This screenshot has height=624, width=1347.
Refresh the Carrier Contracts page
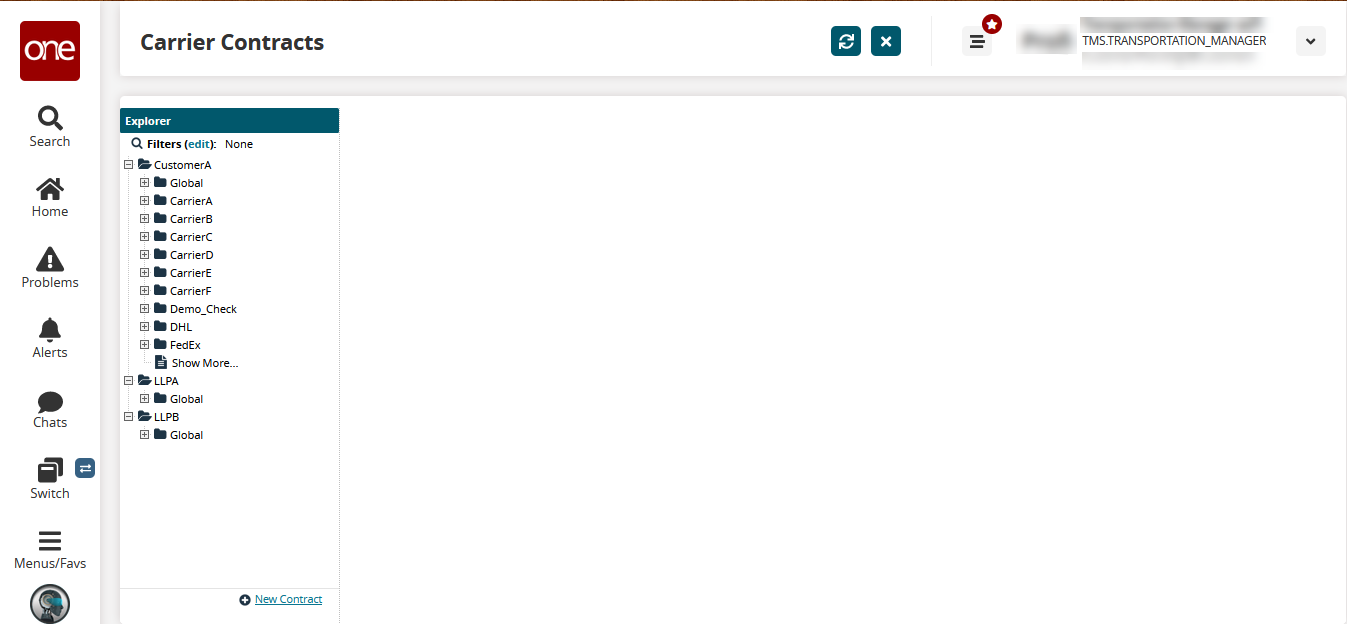coord(846,41)
